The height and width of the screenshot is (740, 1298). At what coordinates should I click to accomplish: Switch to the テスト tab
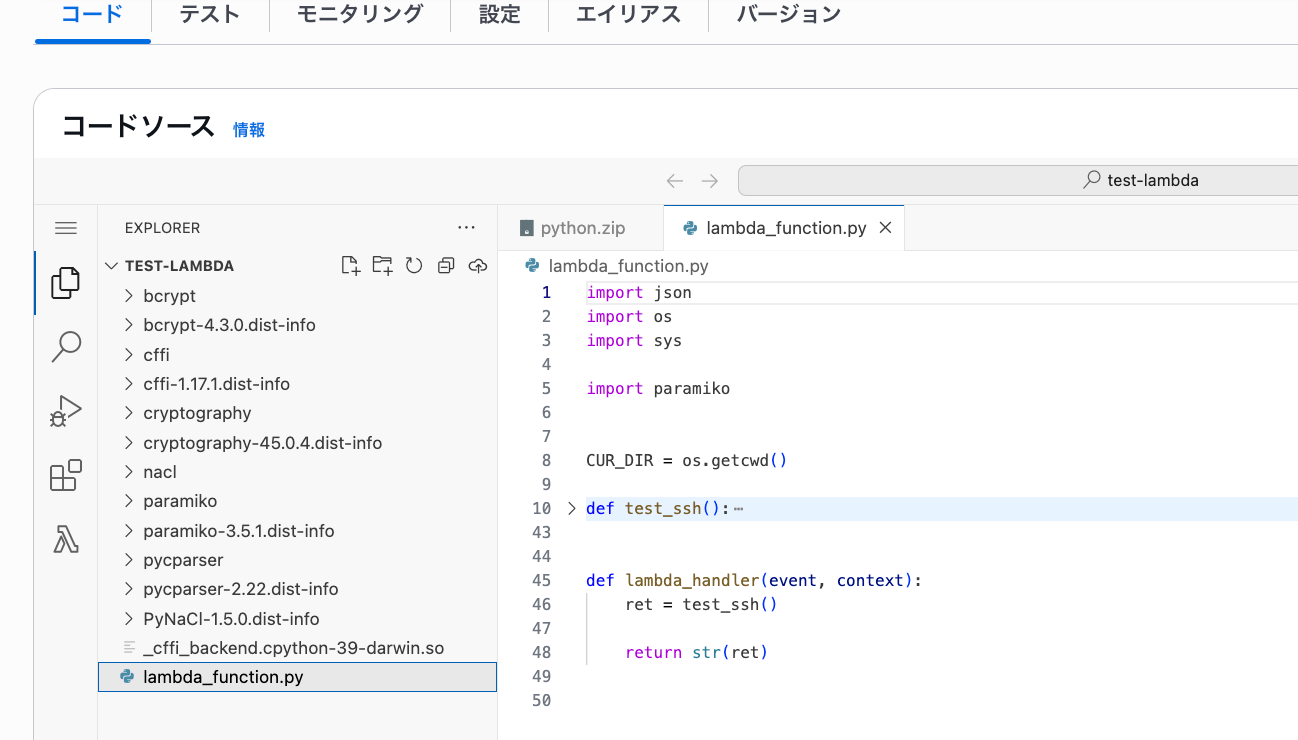click(x=210, y=15)
